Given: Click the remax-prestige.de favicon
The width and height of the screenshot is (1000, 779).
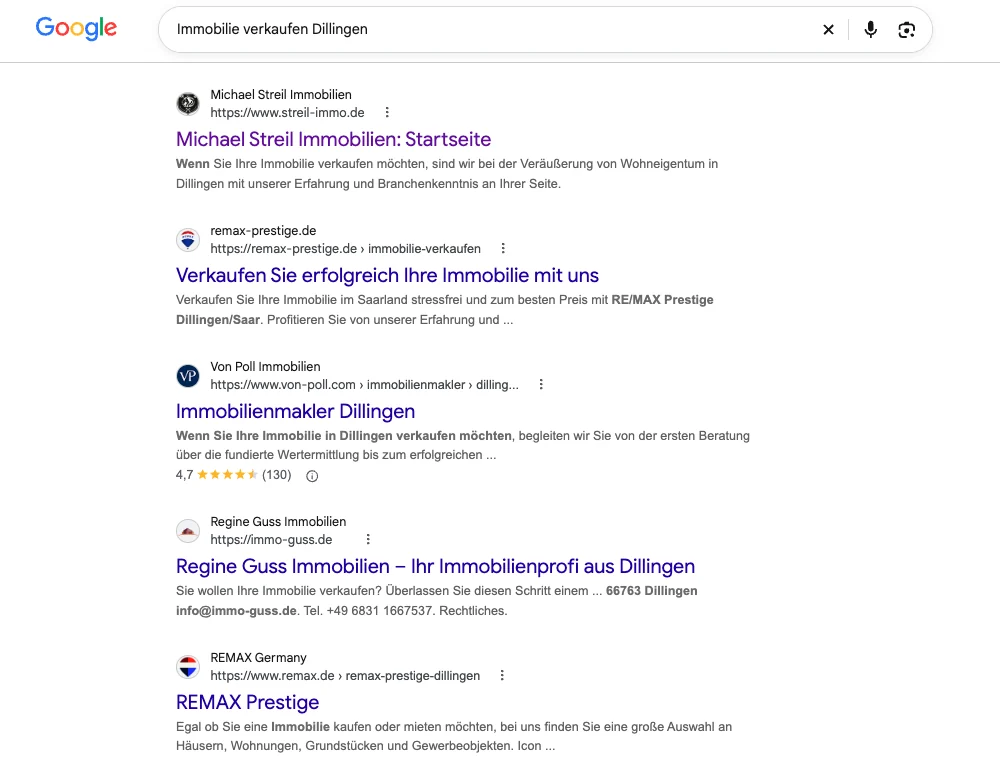Looking at the screenshot, I should point(188,239).
